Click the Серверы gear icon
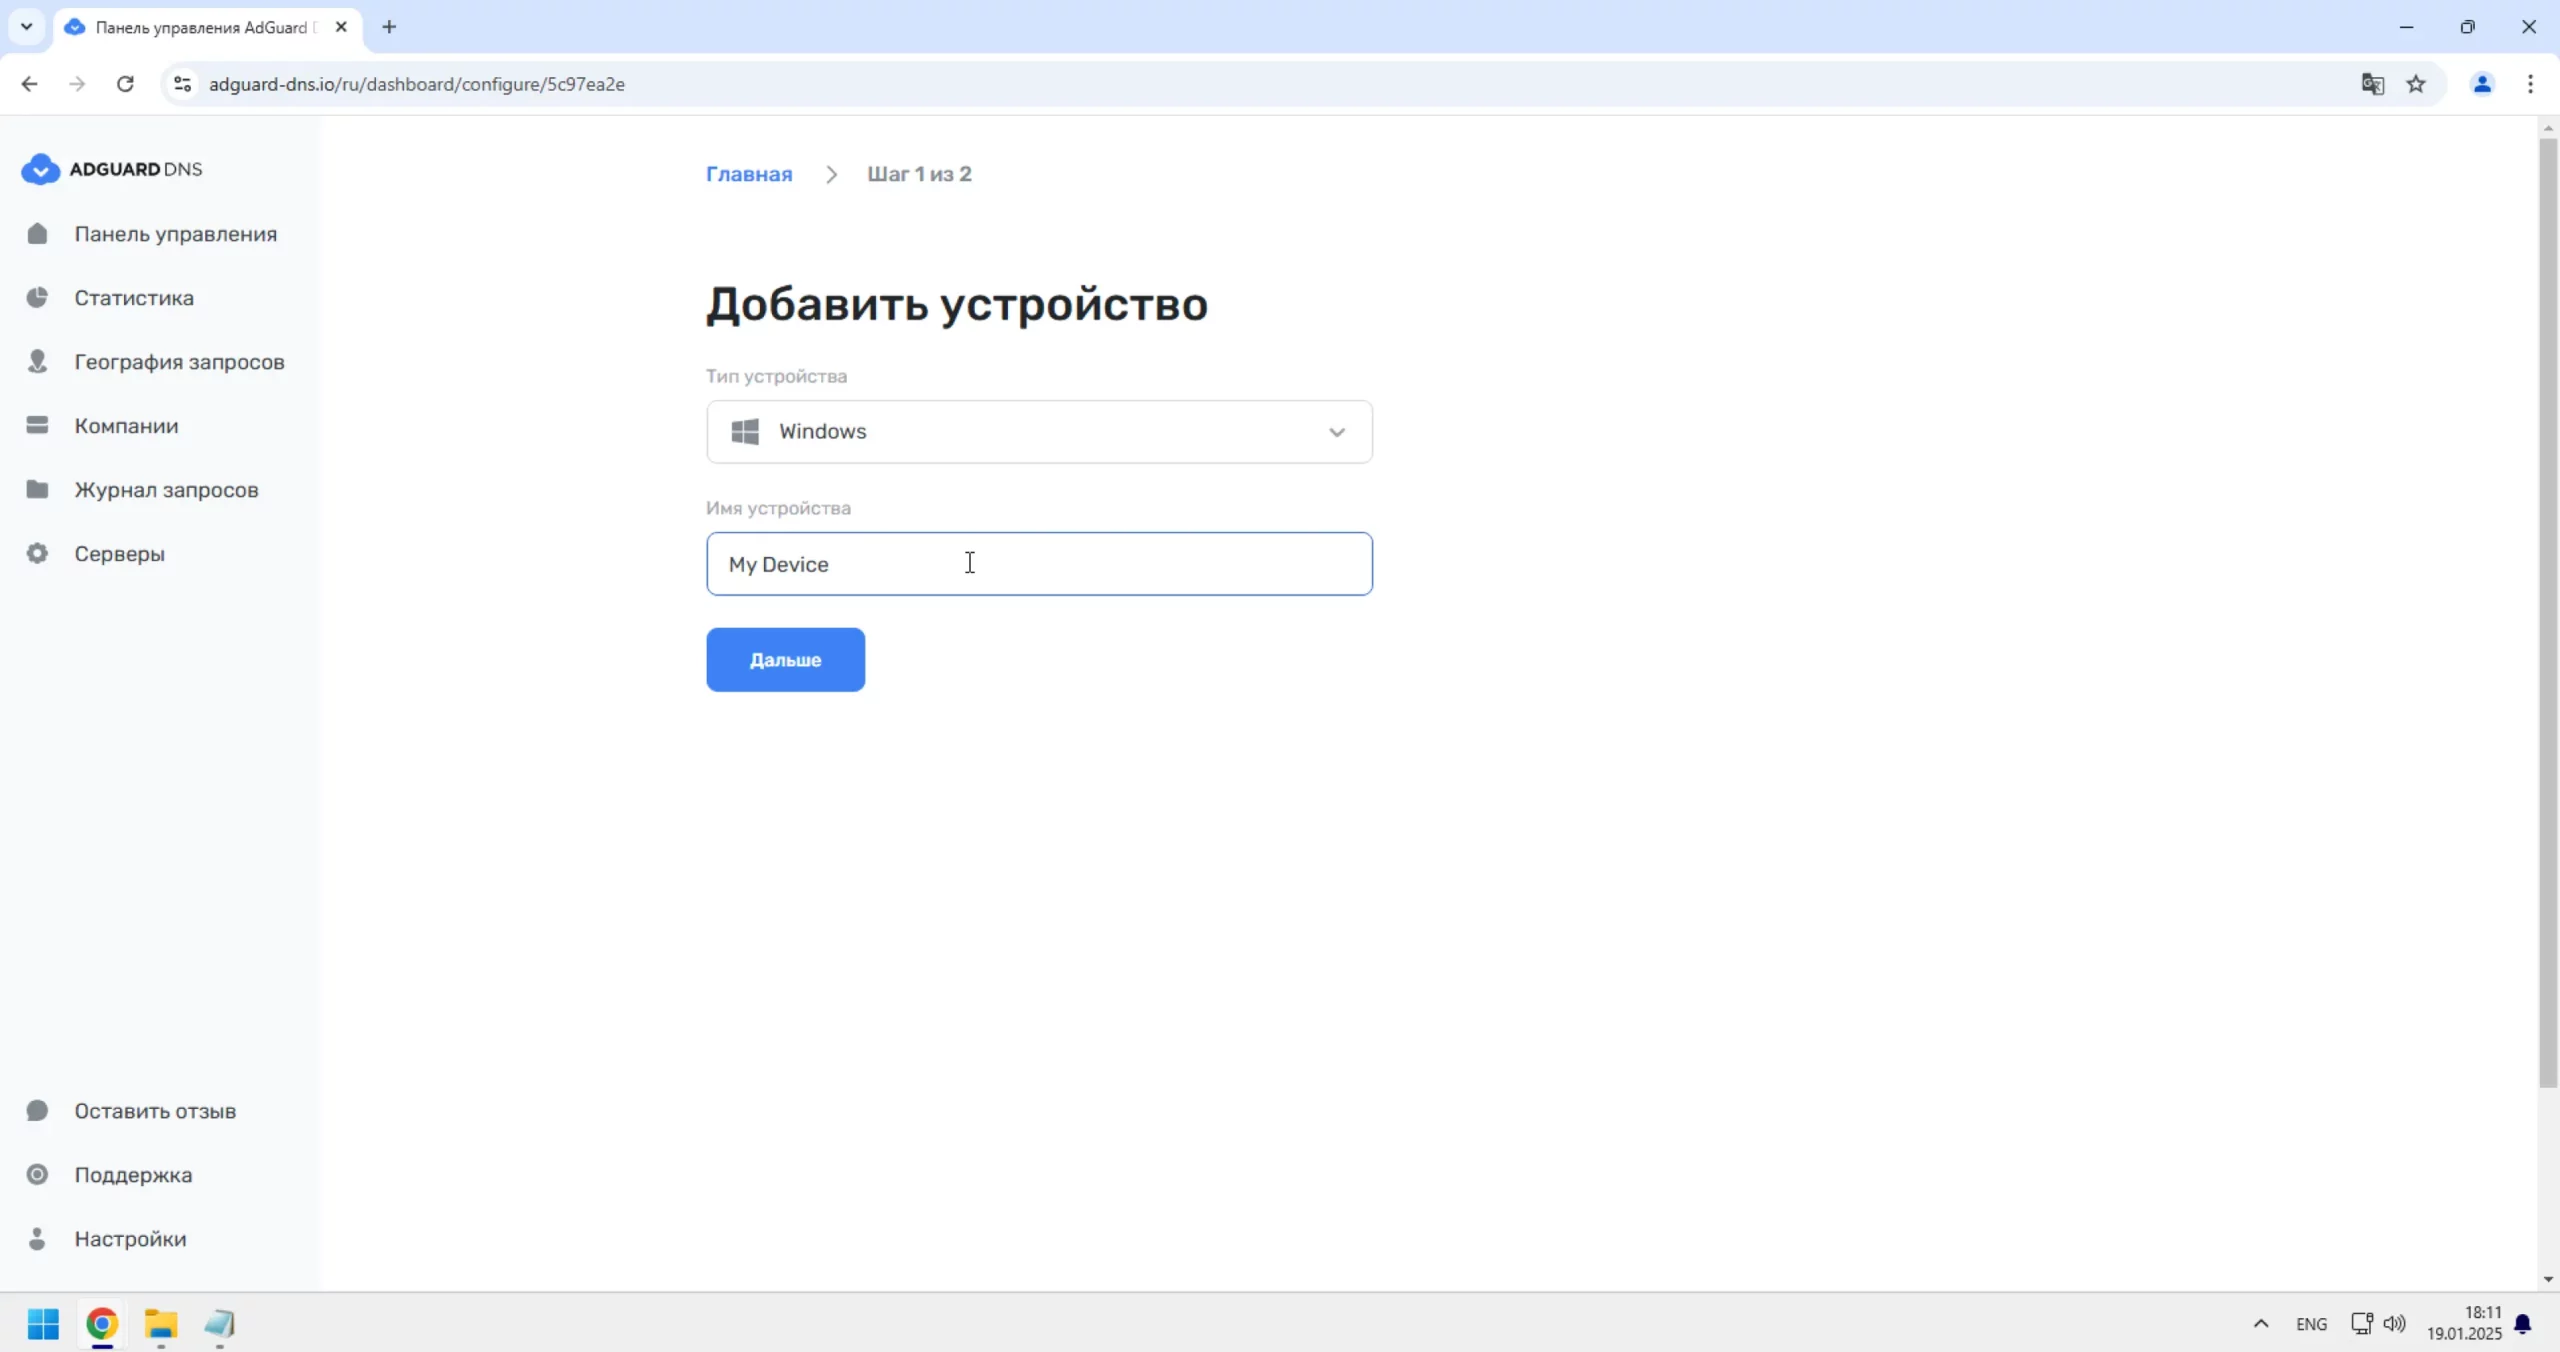The image size is (2560, 1352). (37, 554)
